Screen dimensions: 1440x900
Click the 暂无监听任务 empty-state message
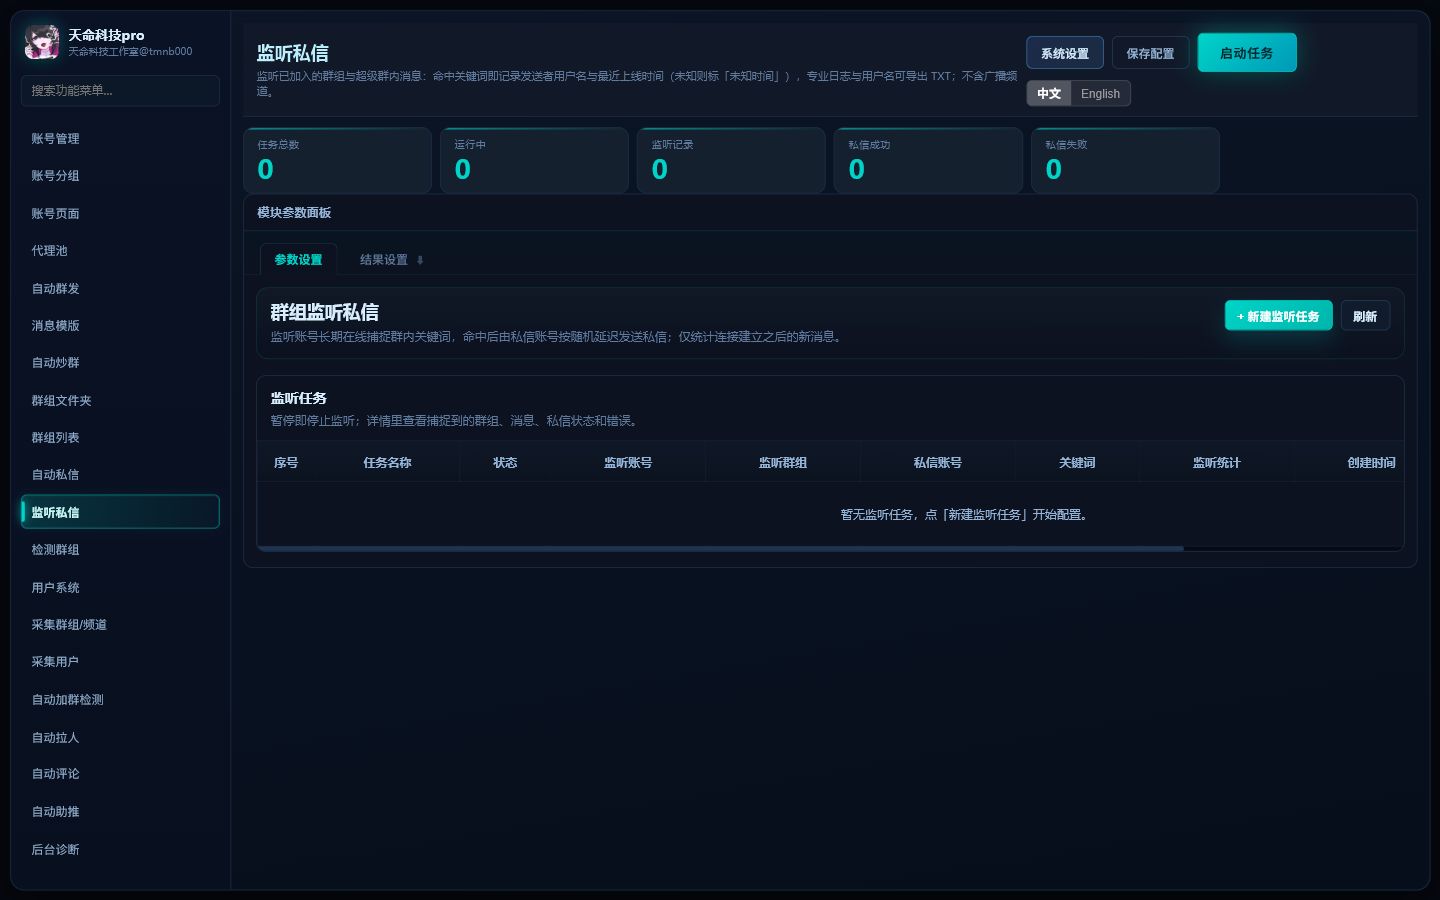(x=966, y=514)
